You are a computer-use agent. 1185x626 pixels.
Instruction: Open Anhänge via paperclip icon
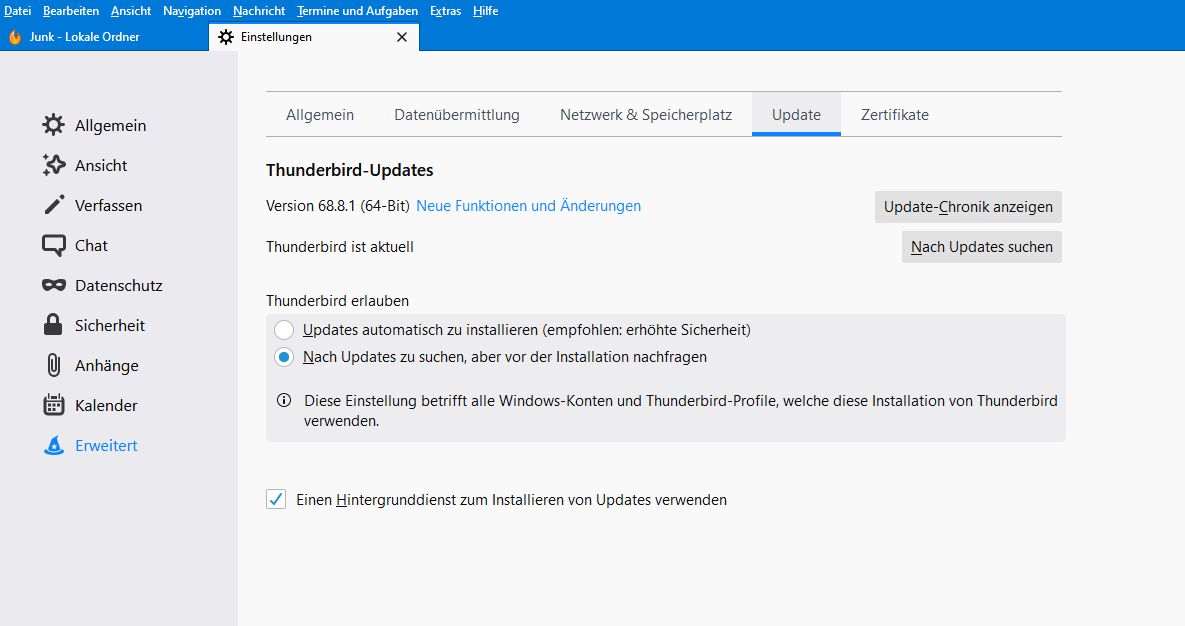[53, 365]
